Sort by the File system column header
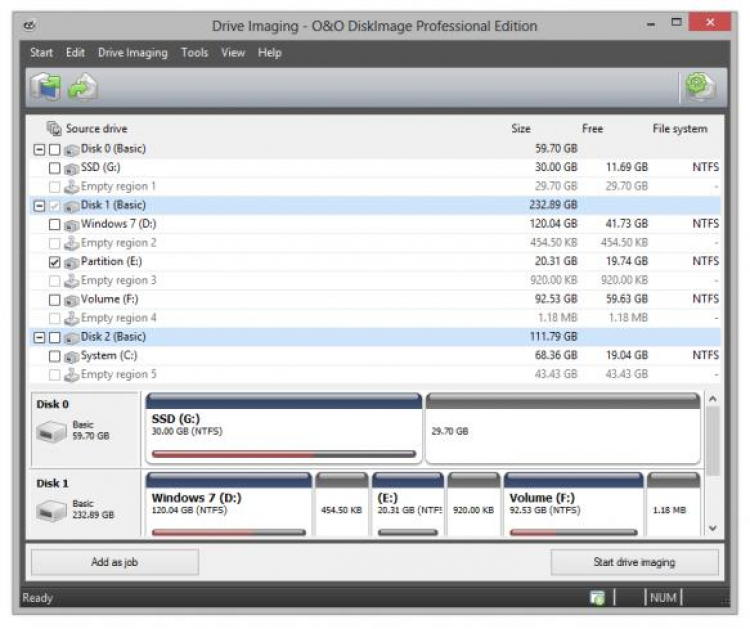The image size is (750, 629). tap(680, 129)
